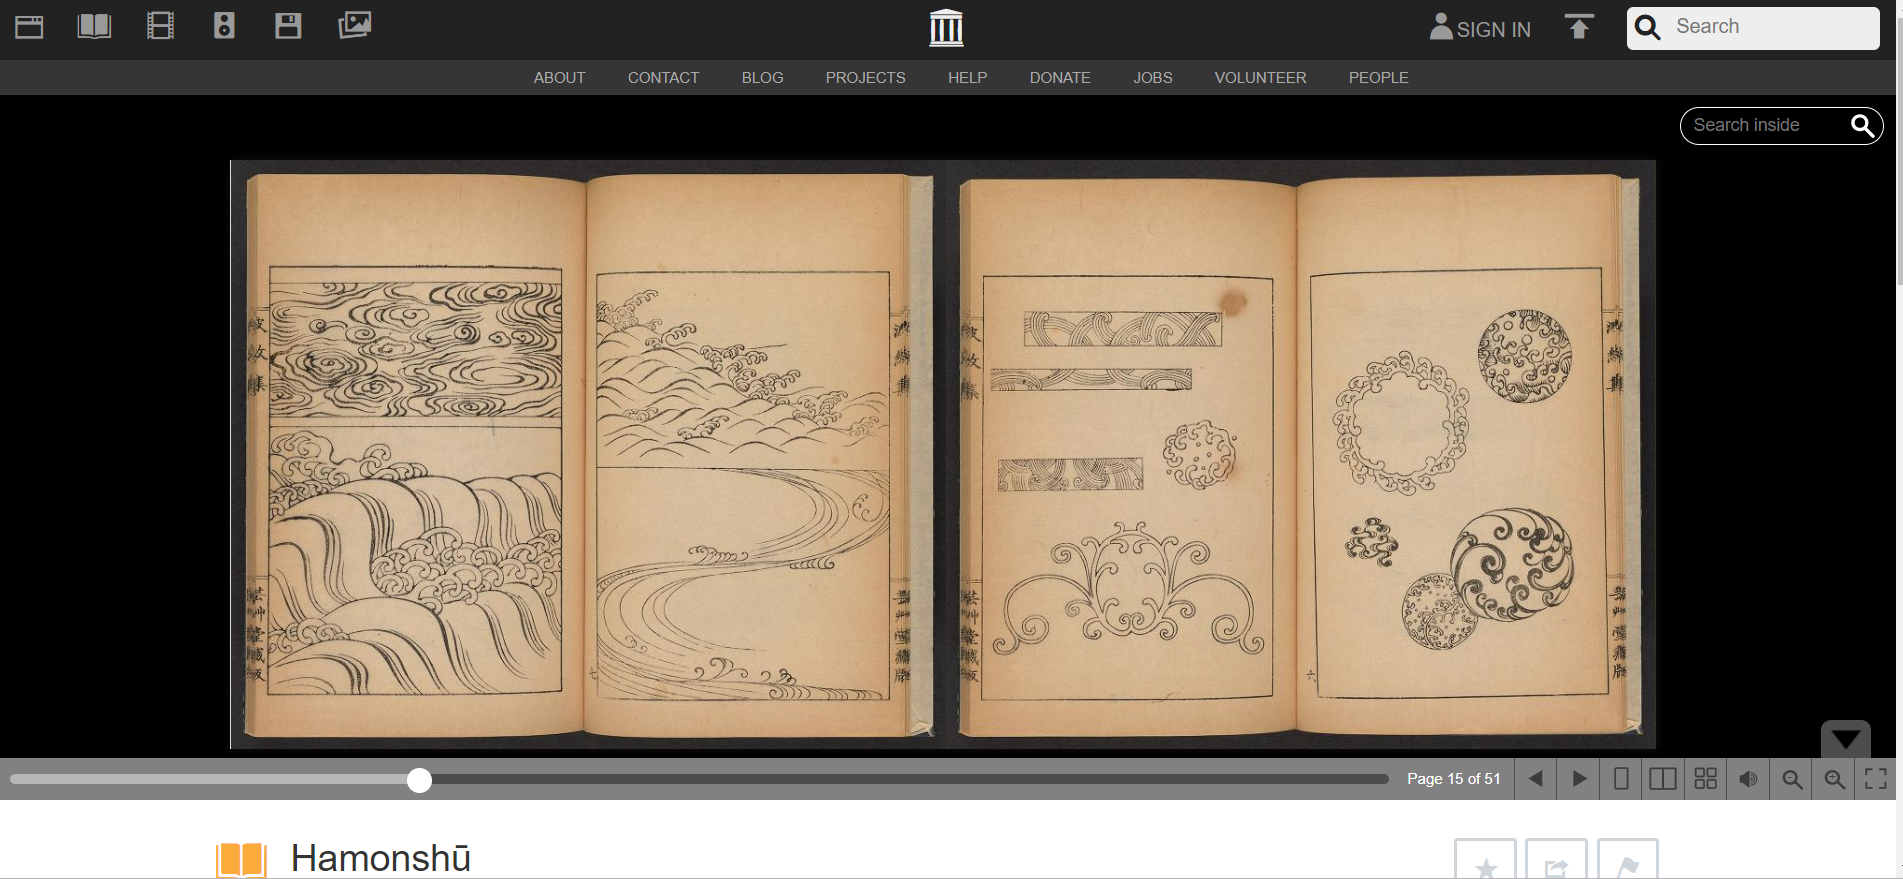Toggle read aloud speaker
The width and height of the screenshot is (1903, 879).
click(1748, 779)
